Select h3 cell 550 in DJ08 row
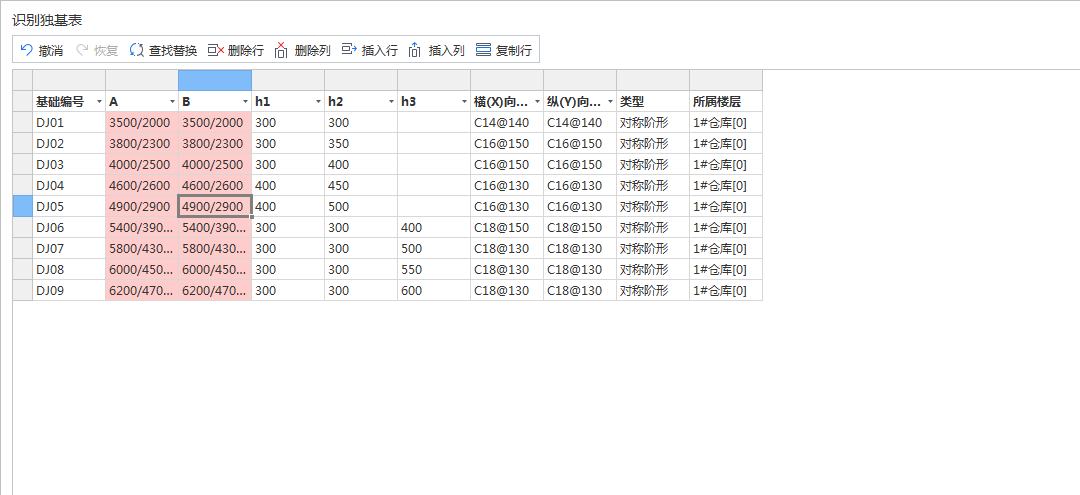The image size is (1080, 495). point(434,270)
